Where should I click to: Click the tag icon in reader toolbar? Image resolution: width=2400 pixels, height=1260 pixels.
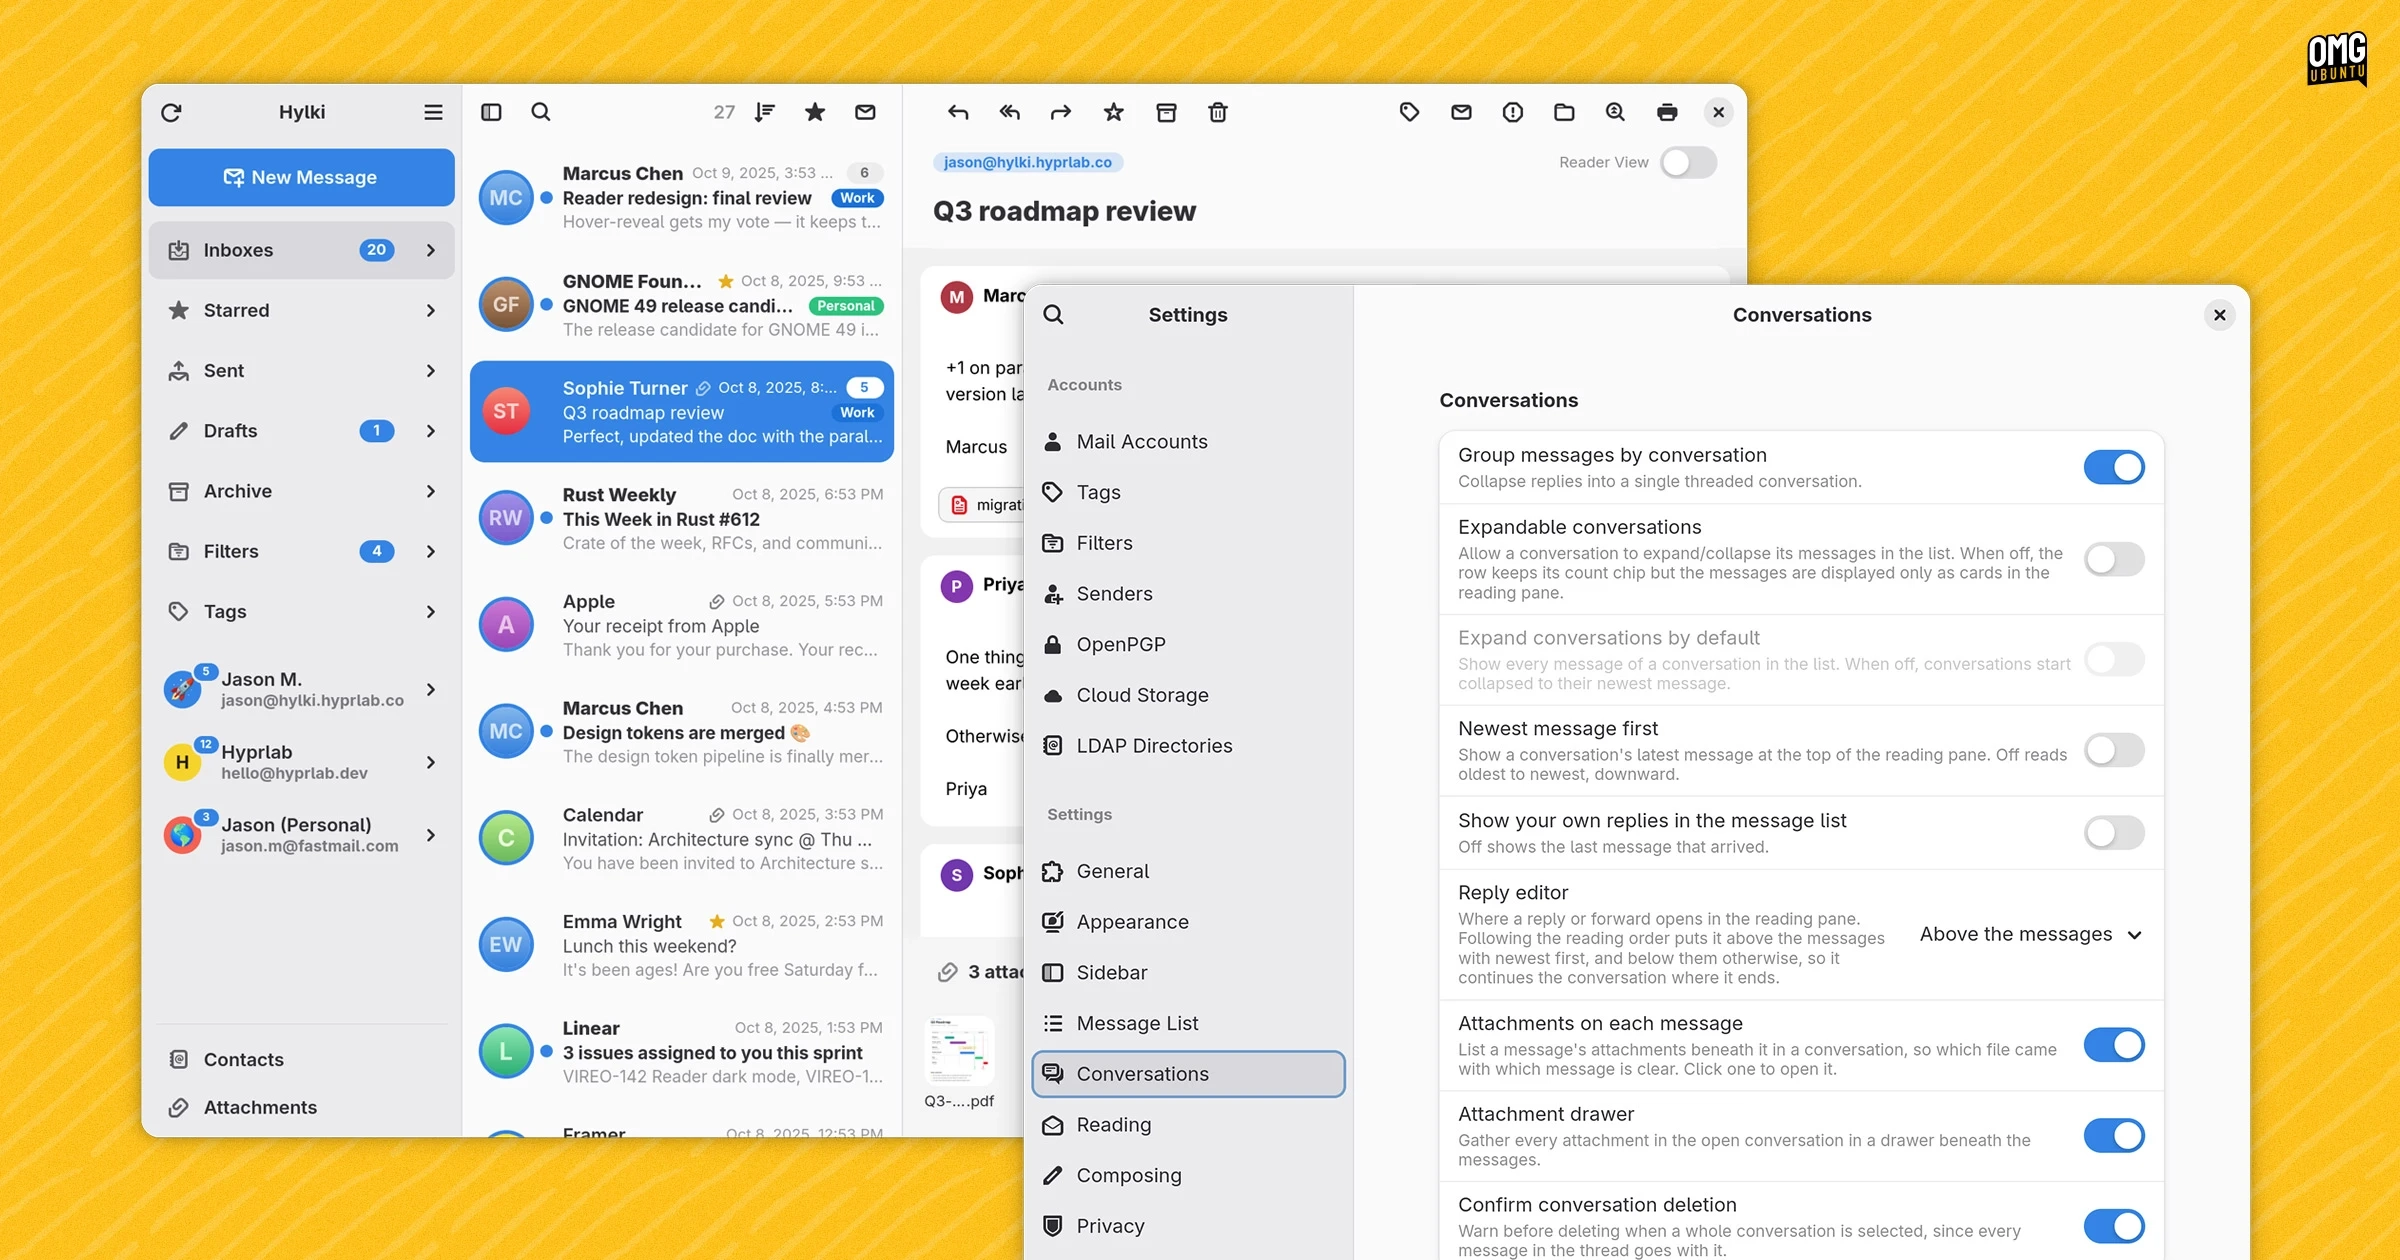tap(1409, 112)
